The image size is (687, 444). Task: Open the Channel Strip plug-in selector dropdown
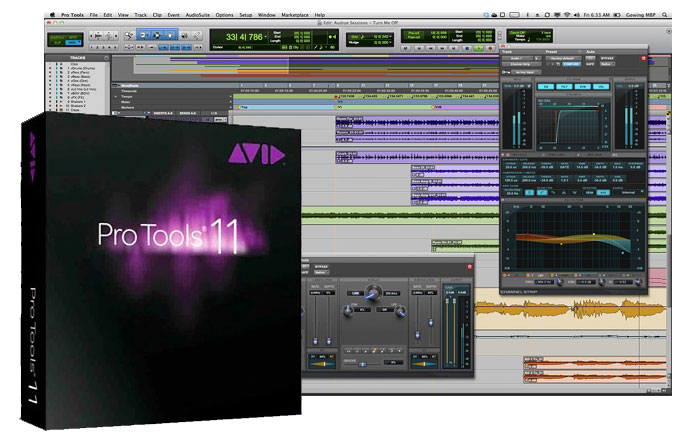tap(521, 64)
